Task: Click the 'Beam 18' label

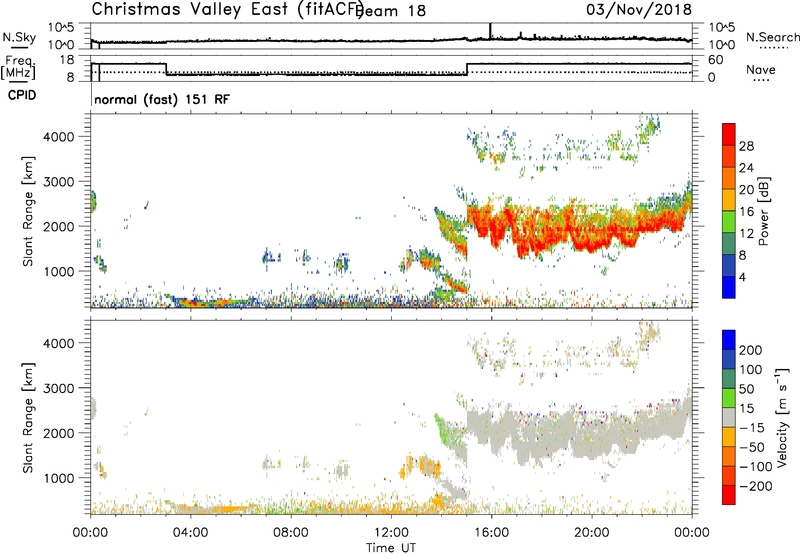Action: point(391,11)
